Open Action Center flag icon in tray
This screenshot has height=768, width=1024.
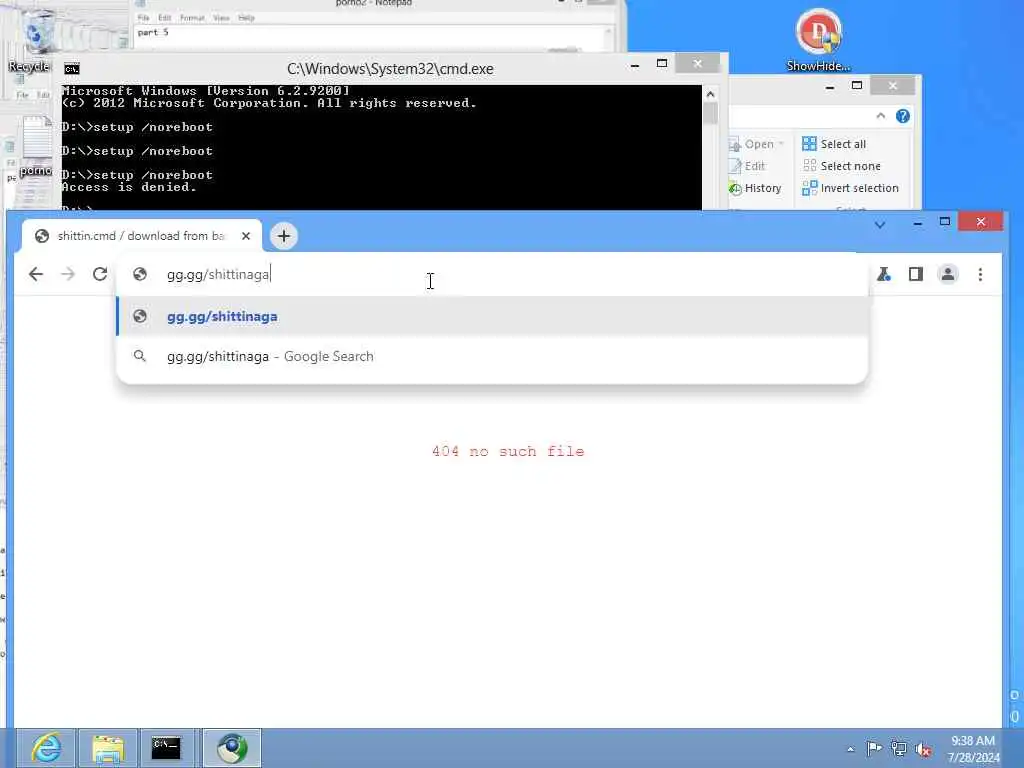tap(874, 748)
